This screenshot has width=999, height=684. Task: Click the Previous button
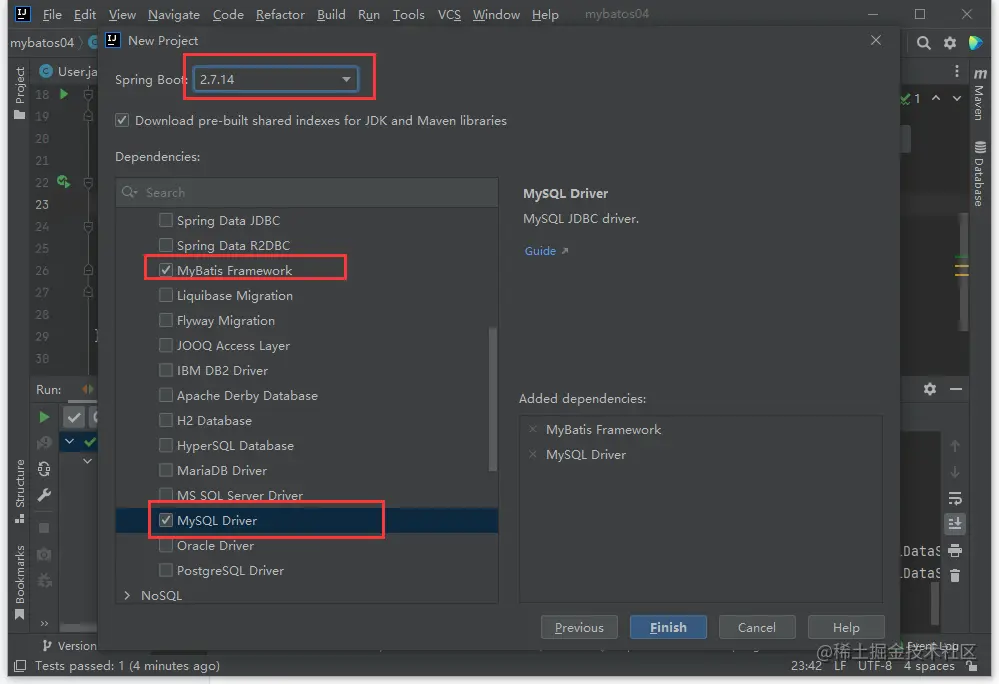(579, 627)
